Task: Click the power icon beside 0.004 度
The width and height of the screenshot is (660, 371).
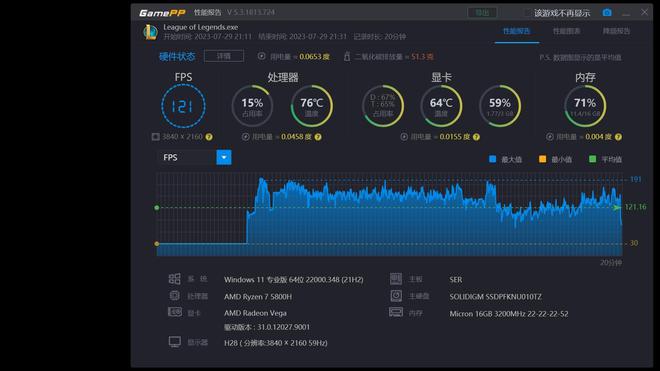Action: pos(550,137)
